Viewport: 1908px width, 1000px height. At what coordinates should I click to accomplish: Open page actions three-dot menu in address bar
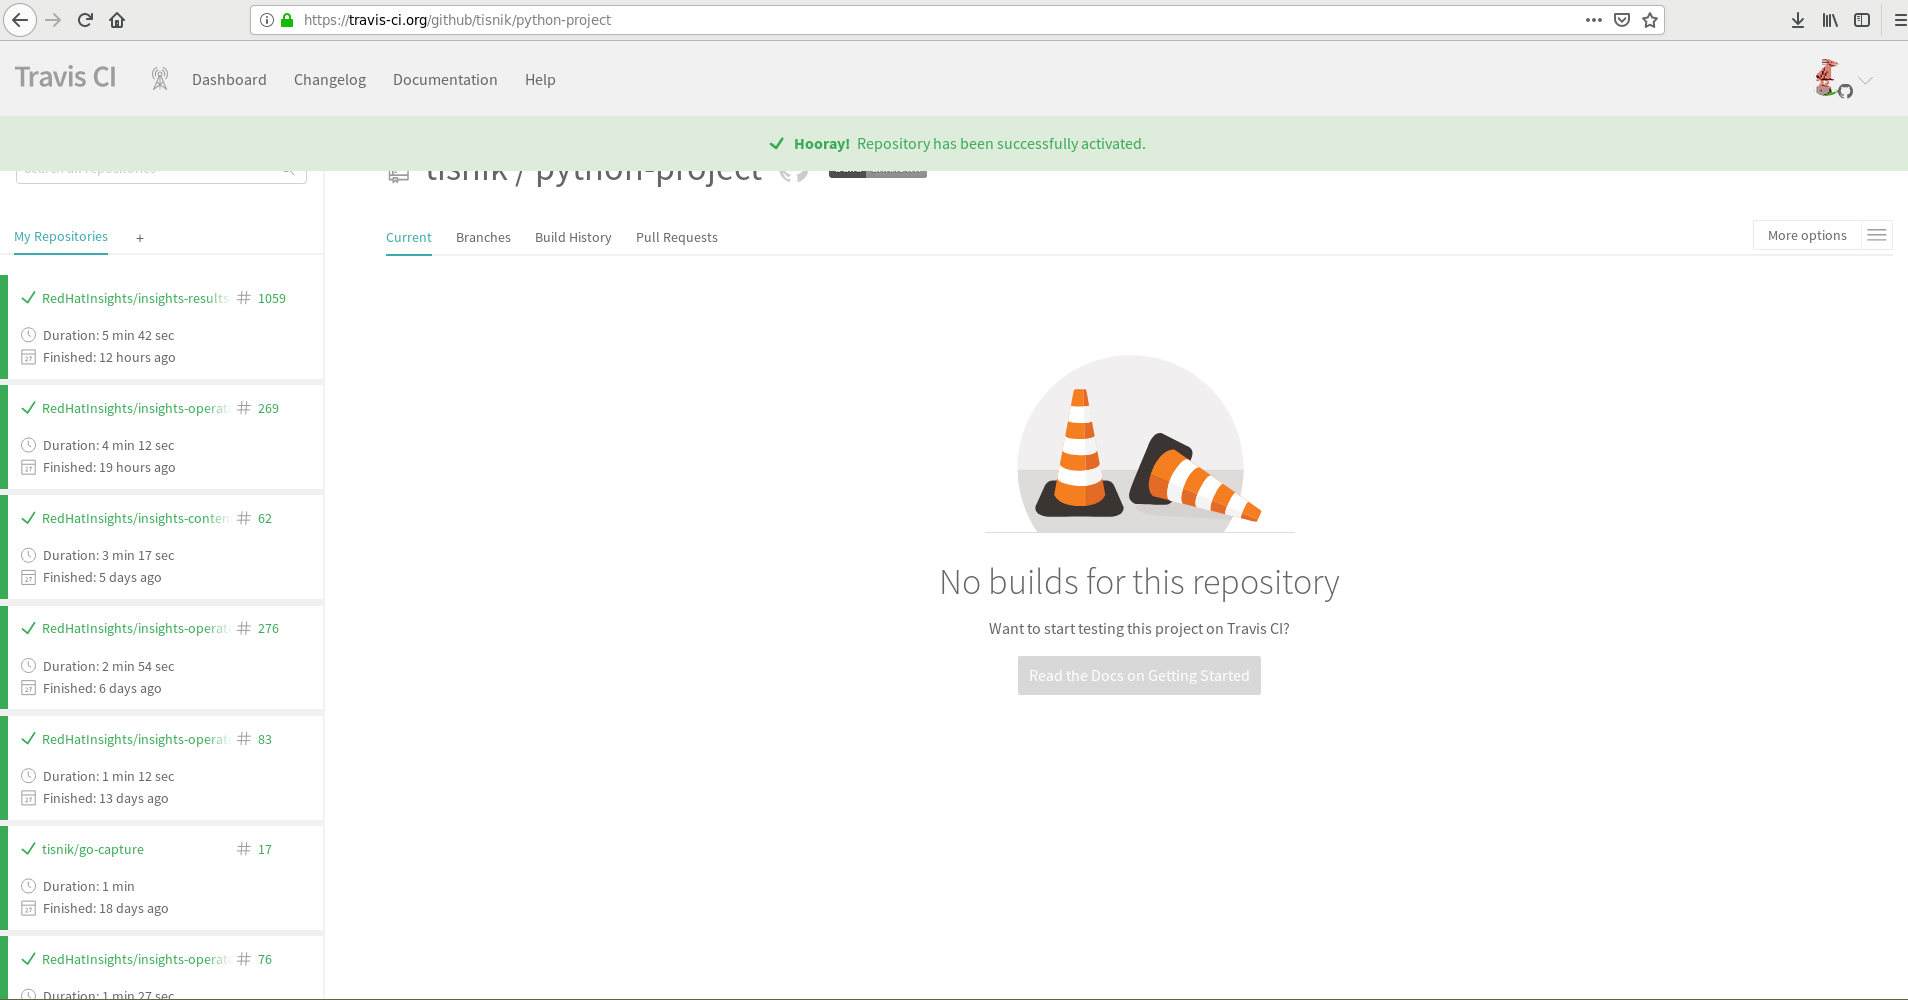pos(1594,20)
